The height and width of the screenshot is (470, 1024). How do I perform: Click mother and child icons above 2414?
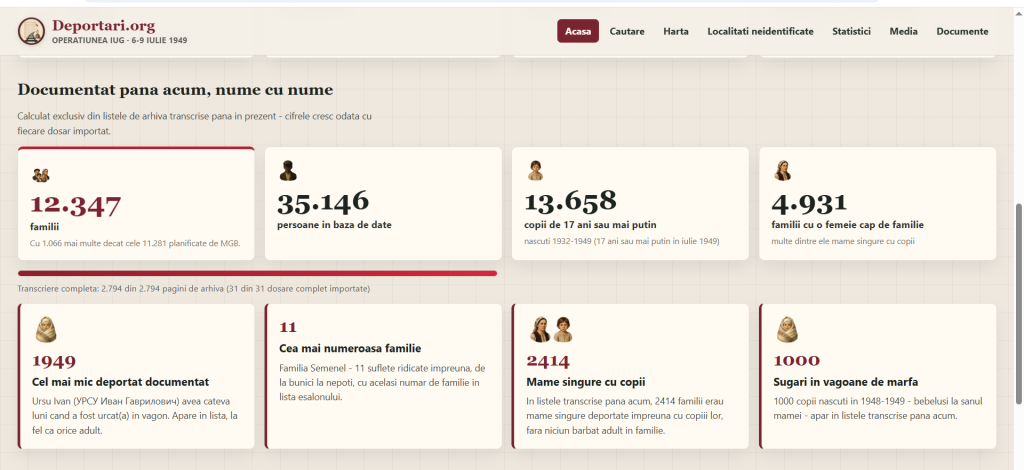click(551, 330)
